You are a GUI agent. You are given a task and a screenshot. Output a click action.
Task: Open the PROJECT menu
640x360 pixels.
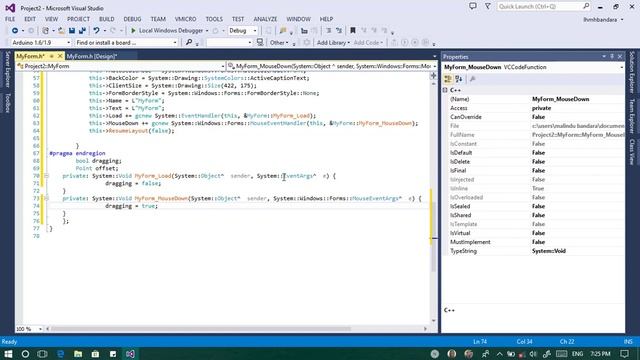coord(78,19)
